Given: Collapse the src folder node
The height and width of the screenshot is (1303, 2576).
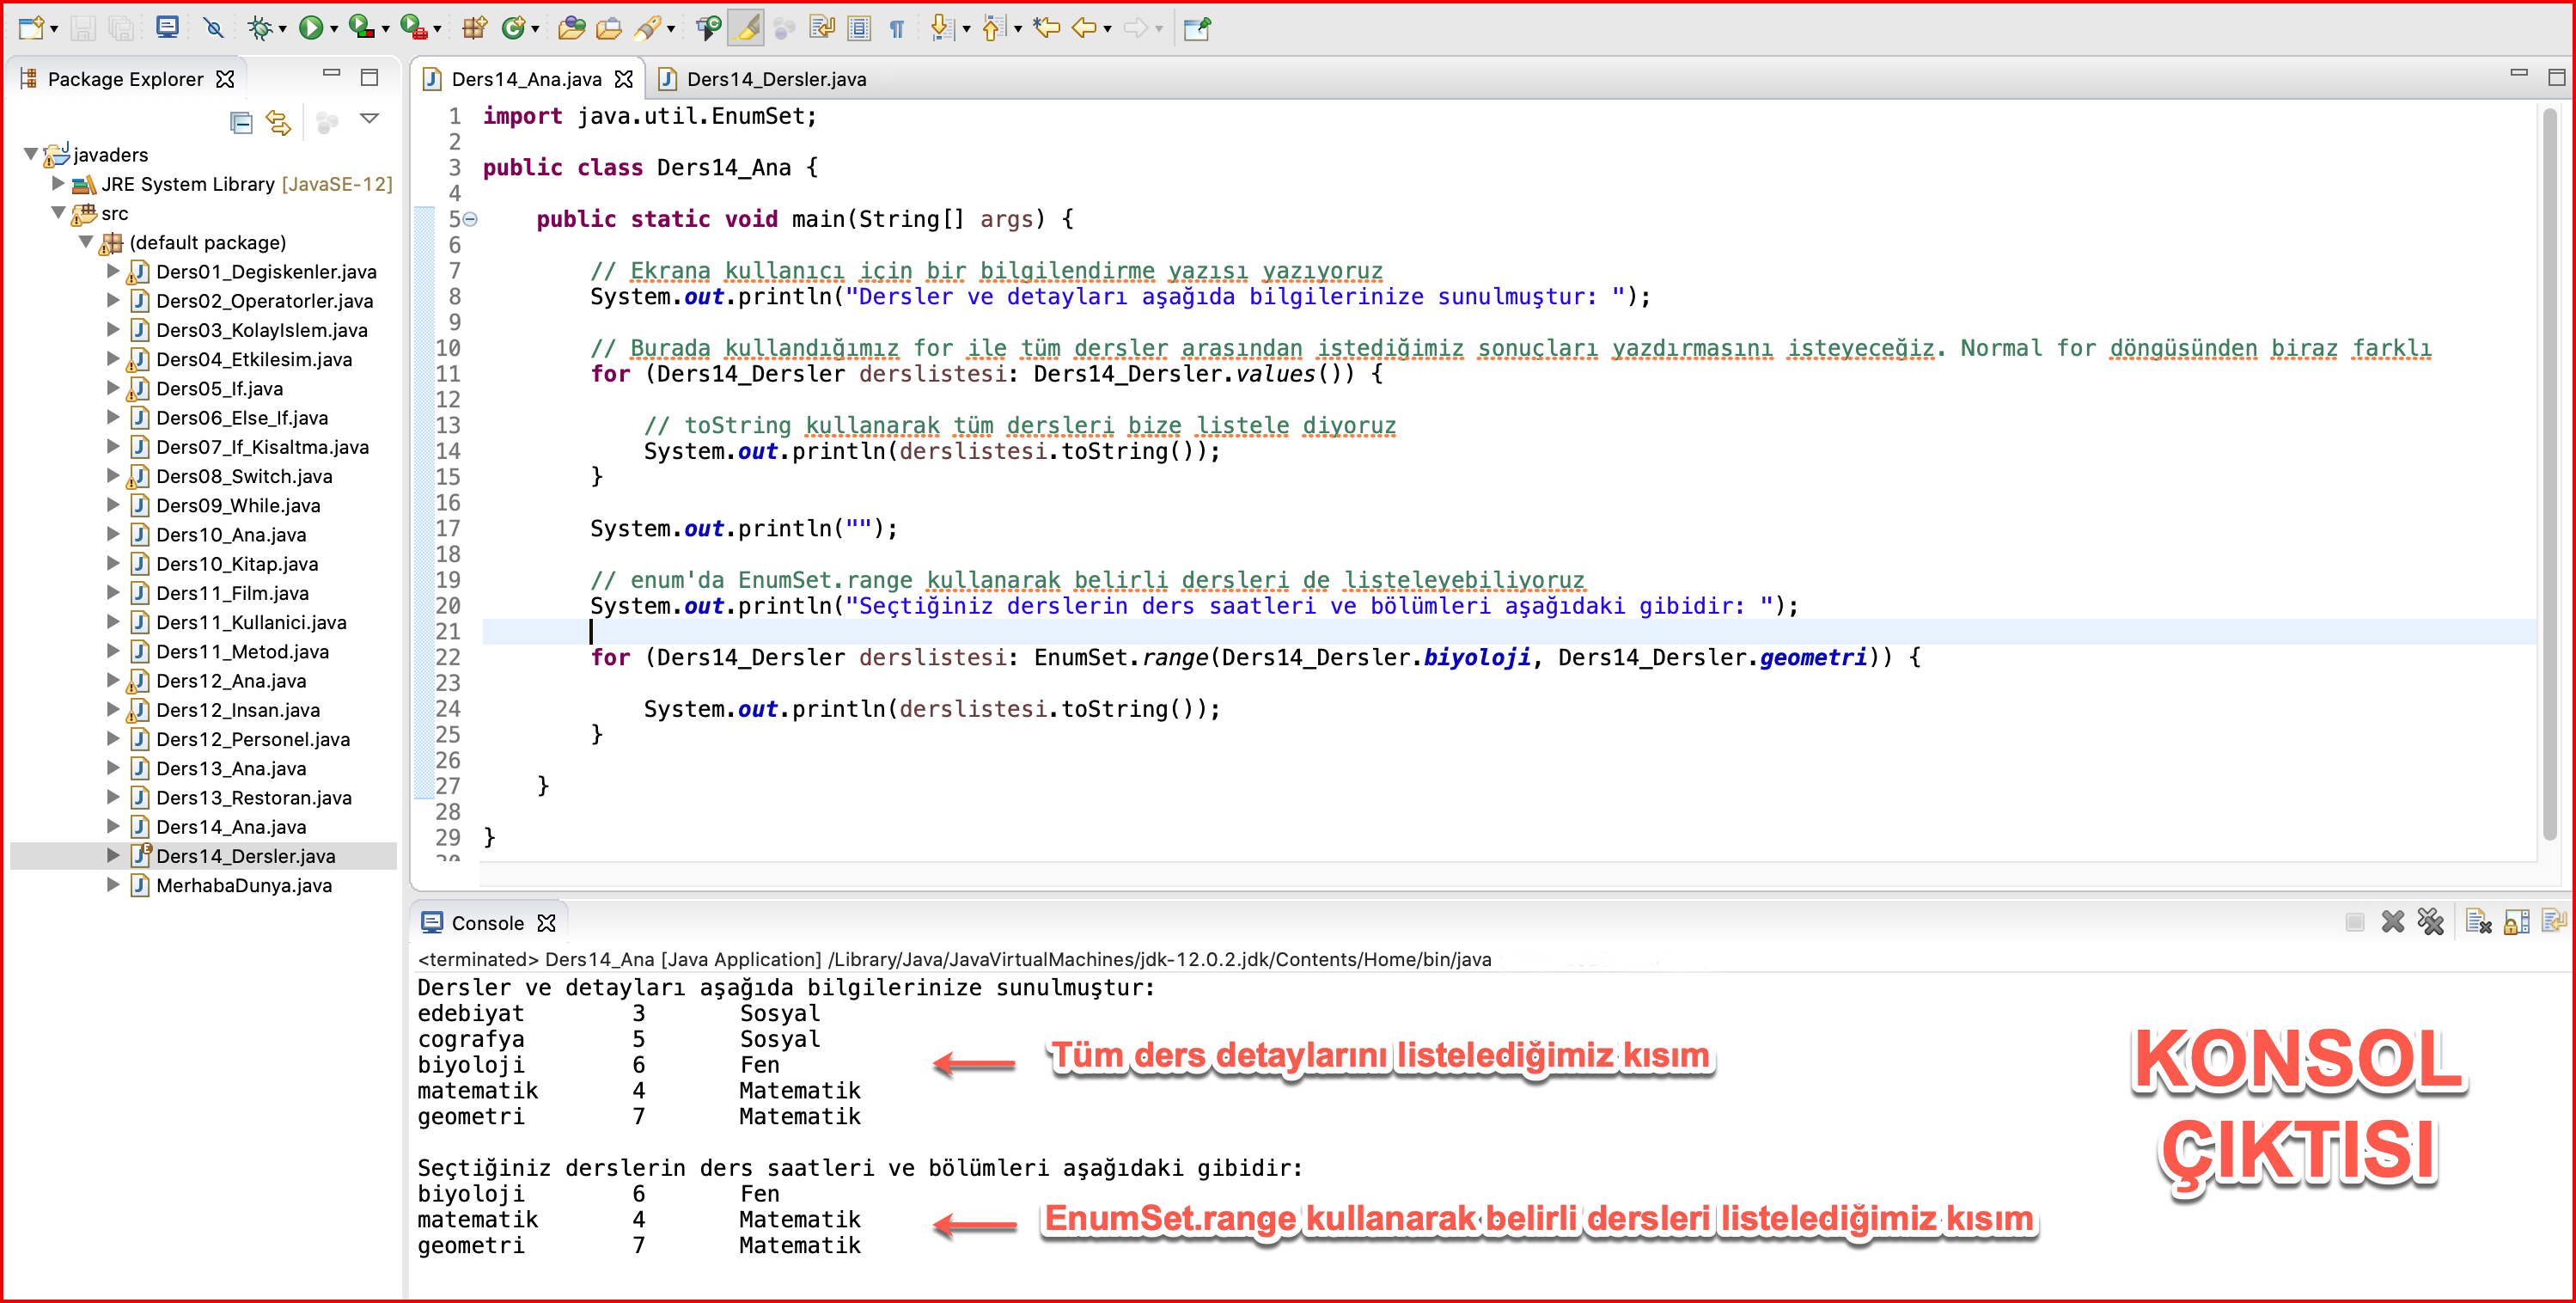Looking at the screenshot, I should [59, 212].
